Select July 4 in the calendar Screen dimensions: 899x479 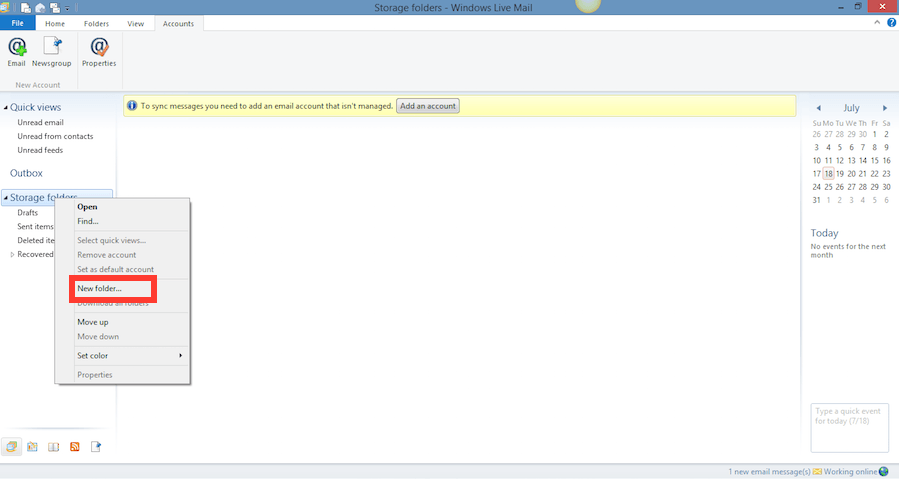point(828,147)
